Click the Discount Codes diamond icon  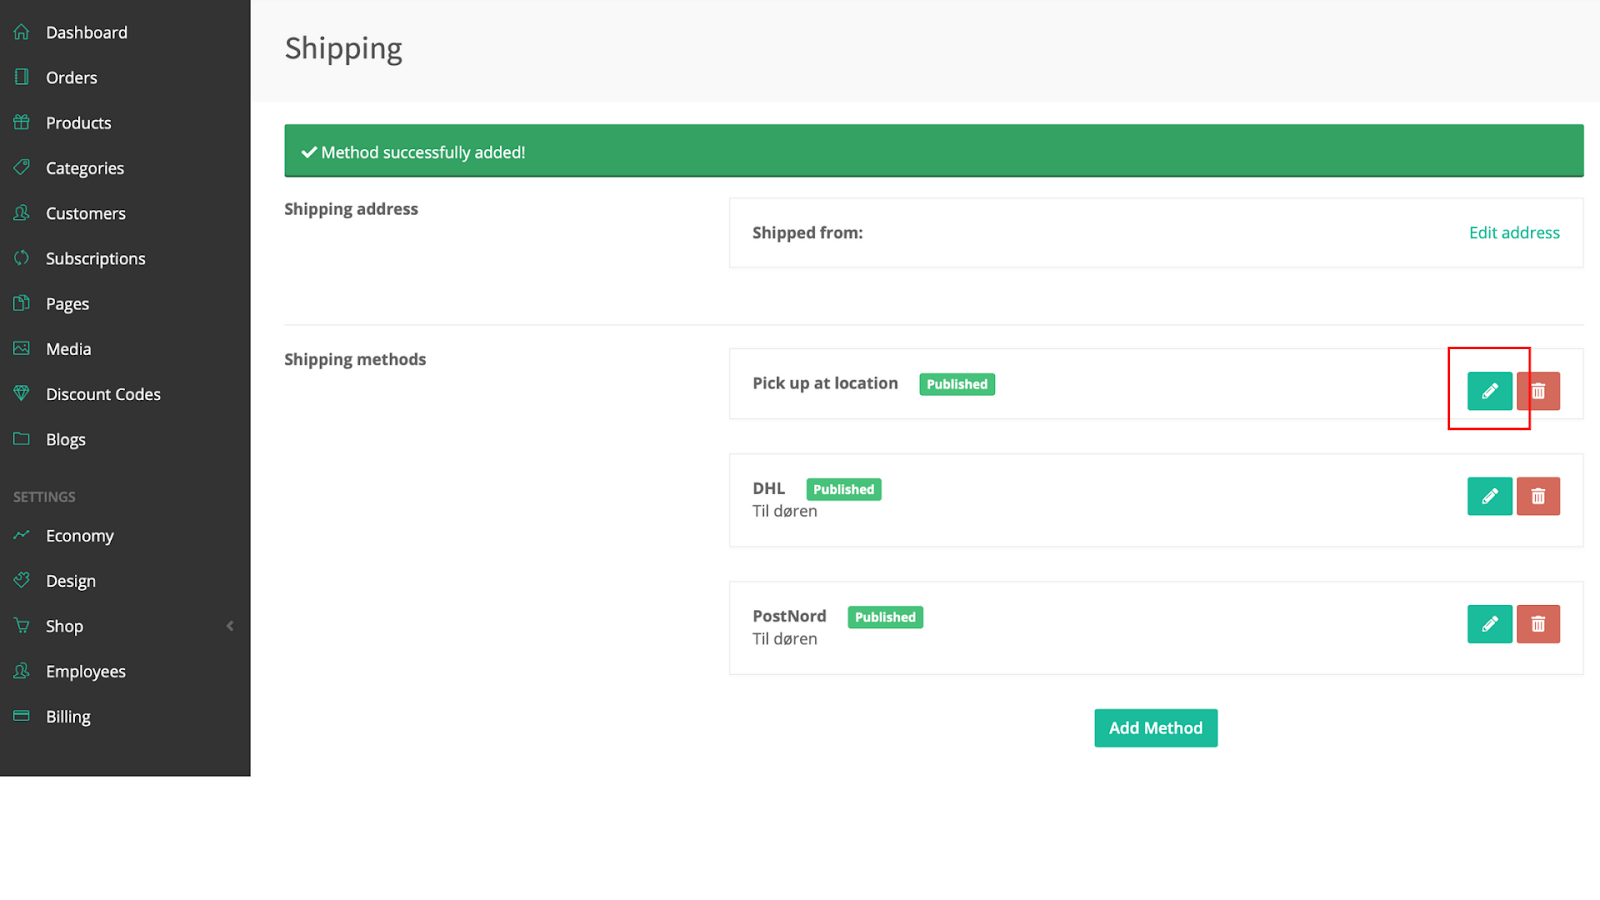pos(21,393)
